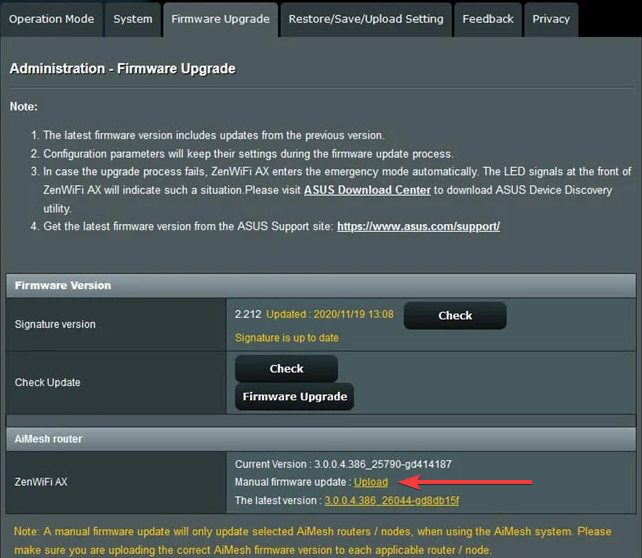Viewport: 642px width, 558px height.
Task: Click the 'Signature is up to date' status
Action: coord(287,338)
